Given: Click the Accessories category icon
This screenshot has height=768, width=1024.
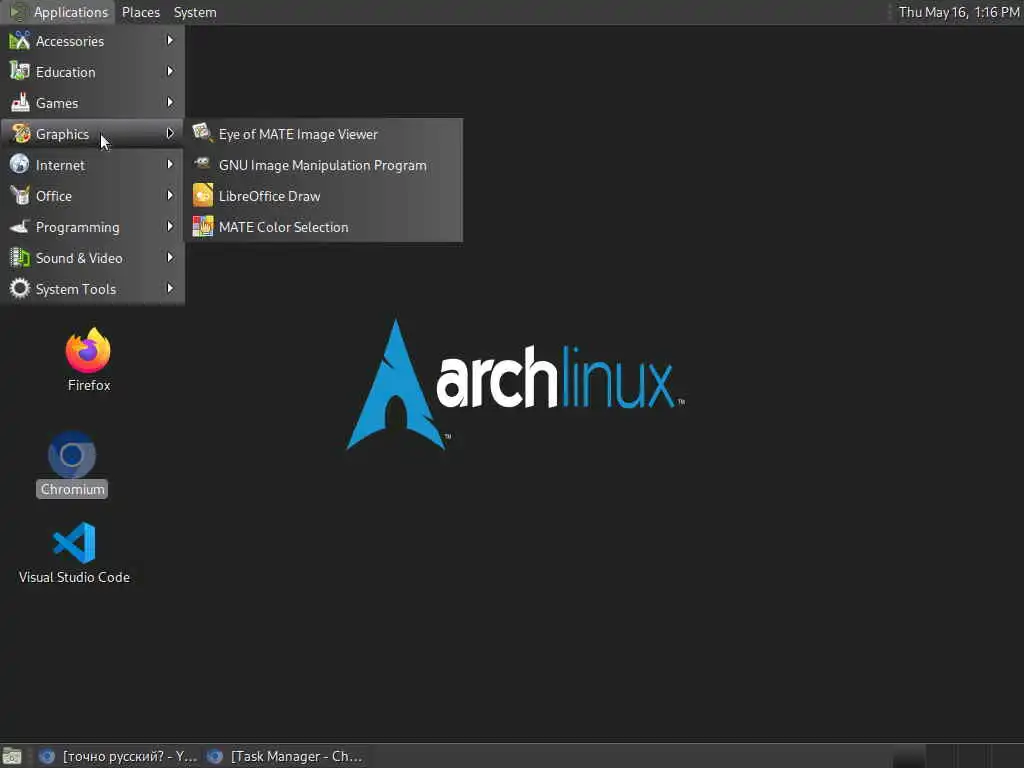Looking at the screenshot, I should [x=20, y=40].
